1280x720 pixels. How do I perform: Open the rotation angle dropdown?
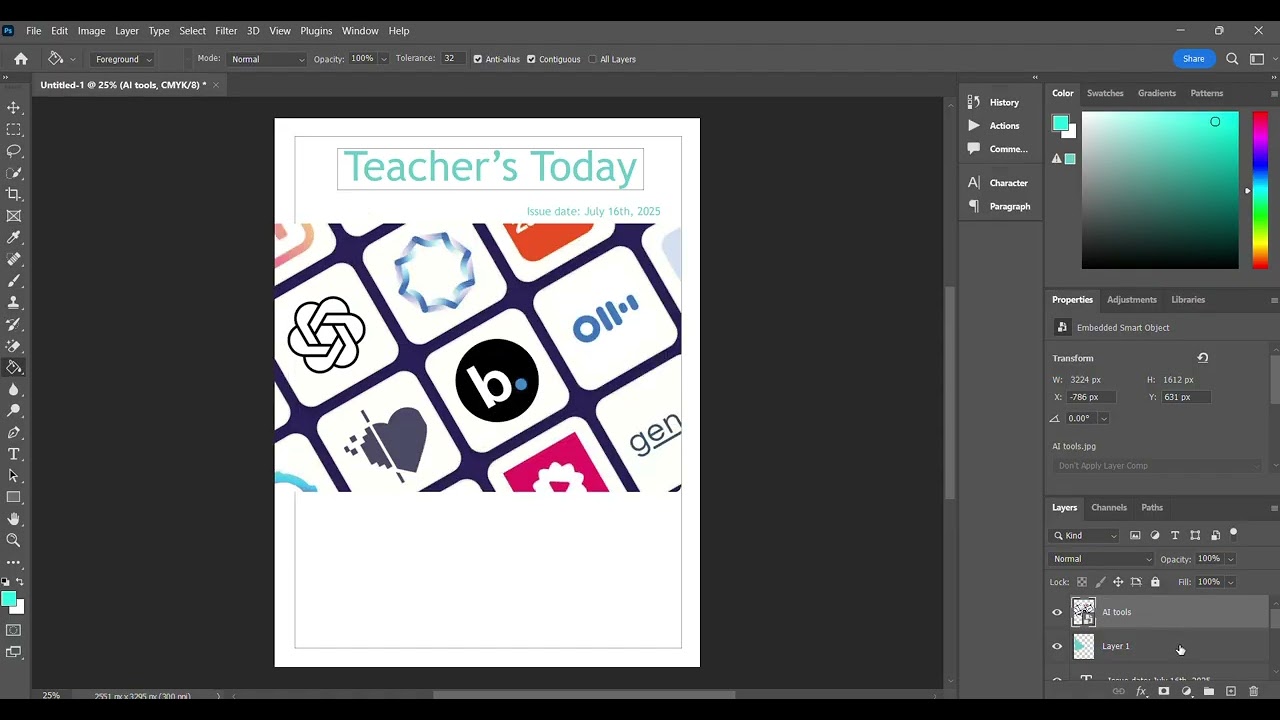click(x=1103, y=419)
